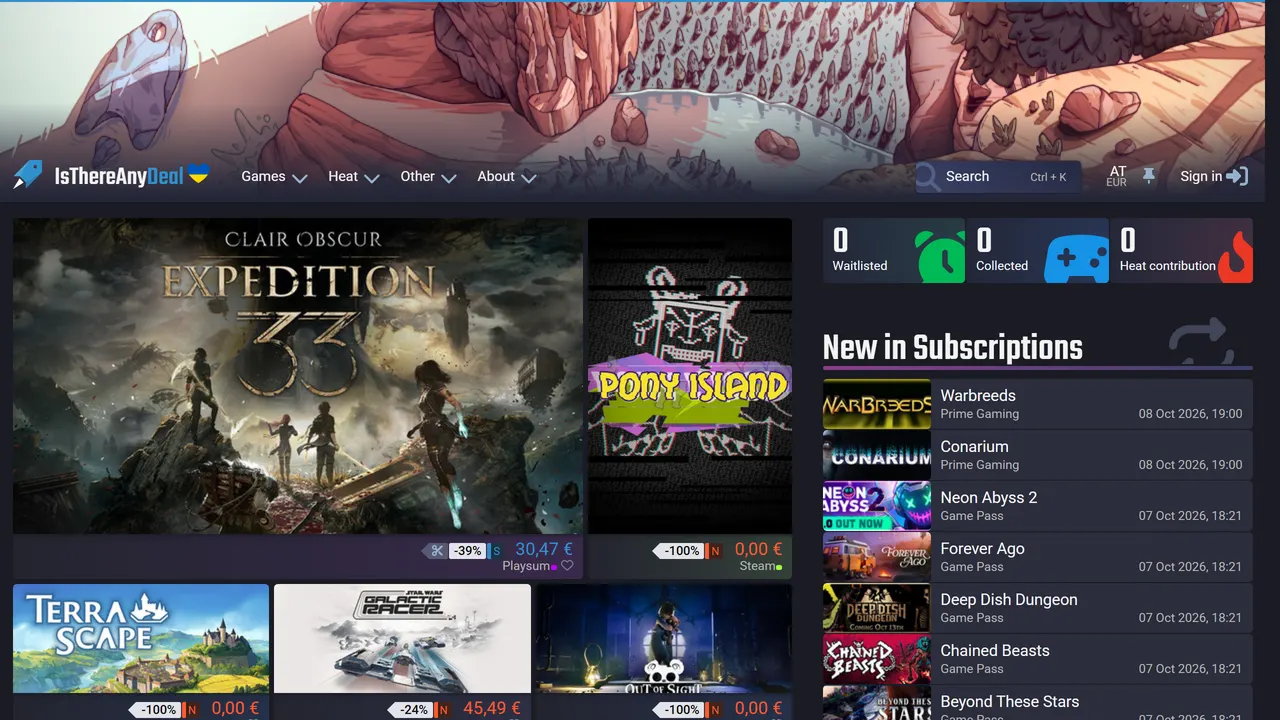Click the Ukraine flag icon in logo
The width and height of the screenshot is (1280, 720).
click(199, 174)
